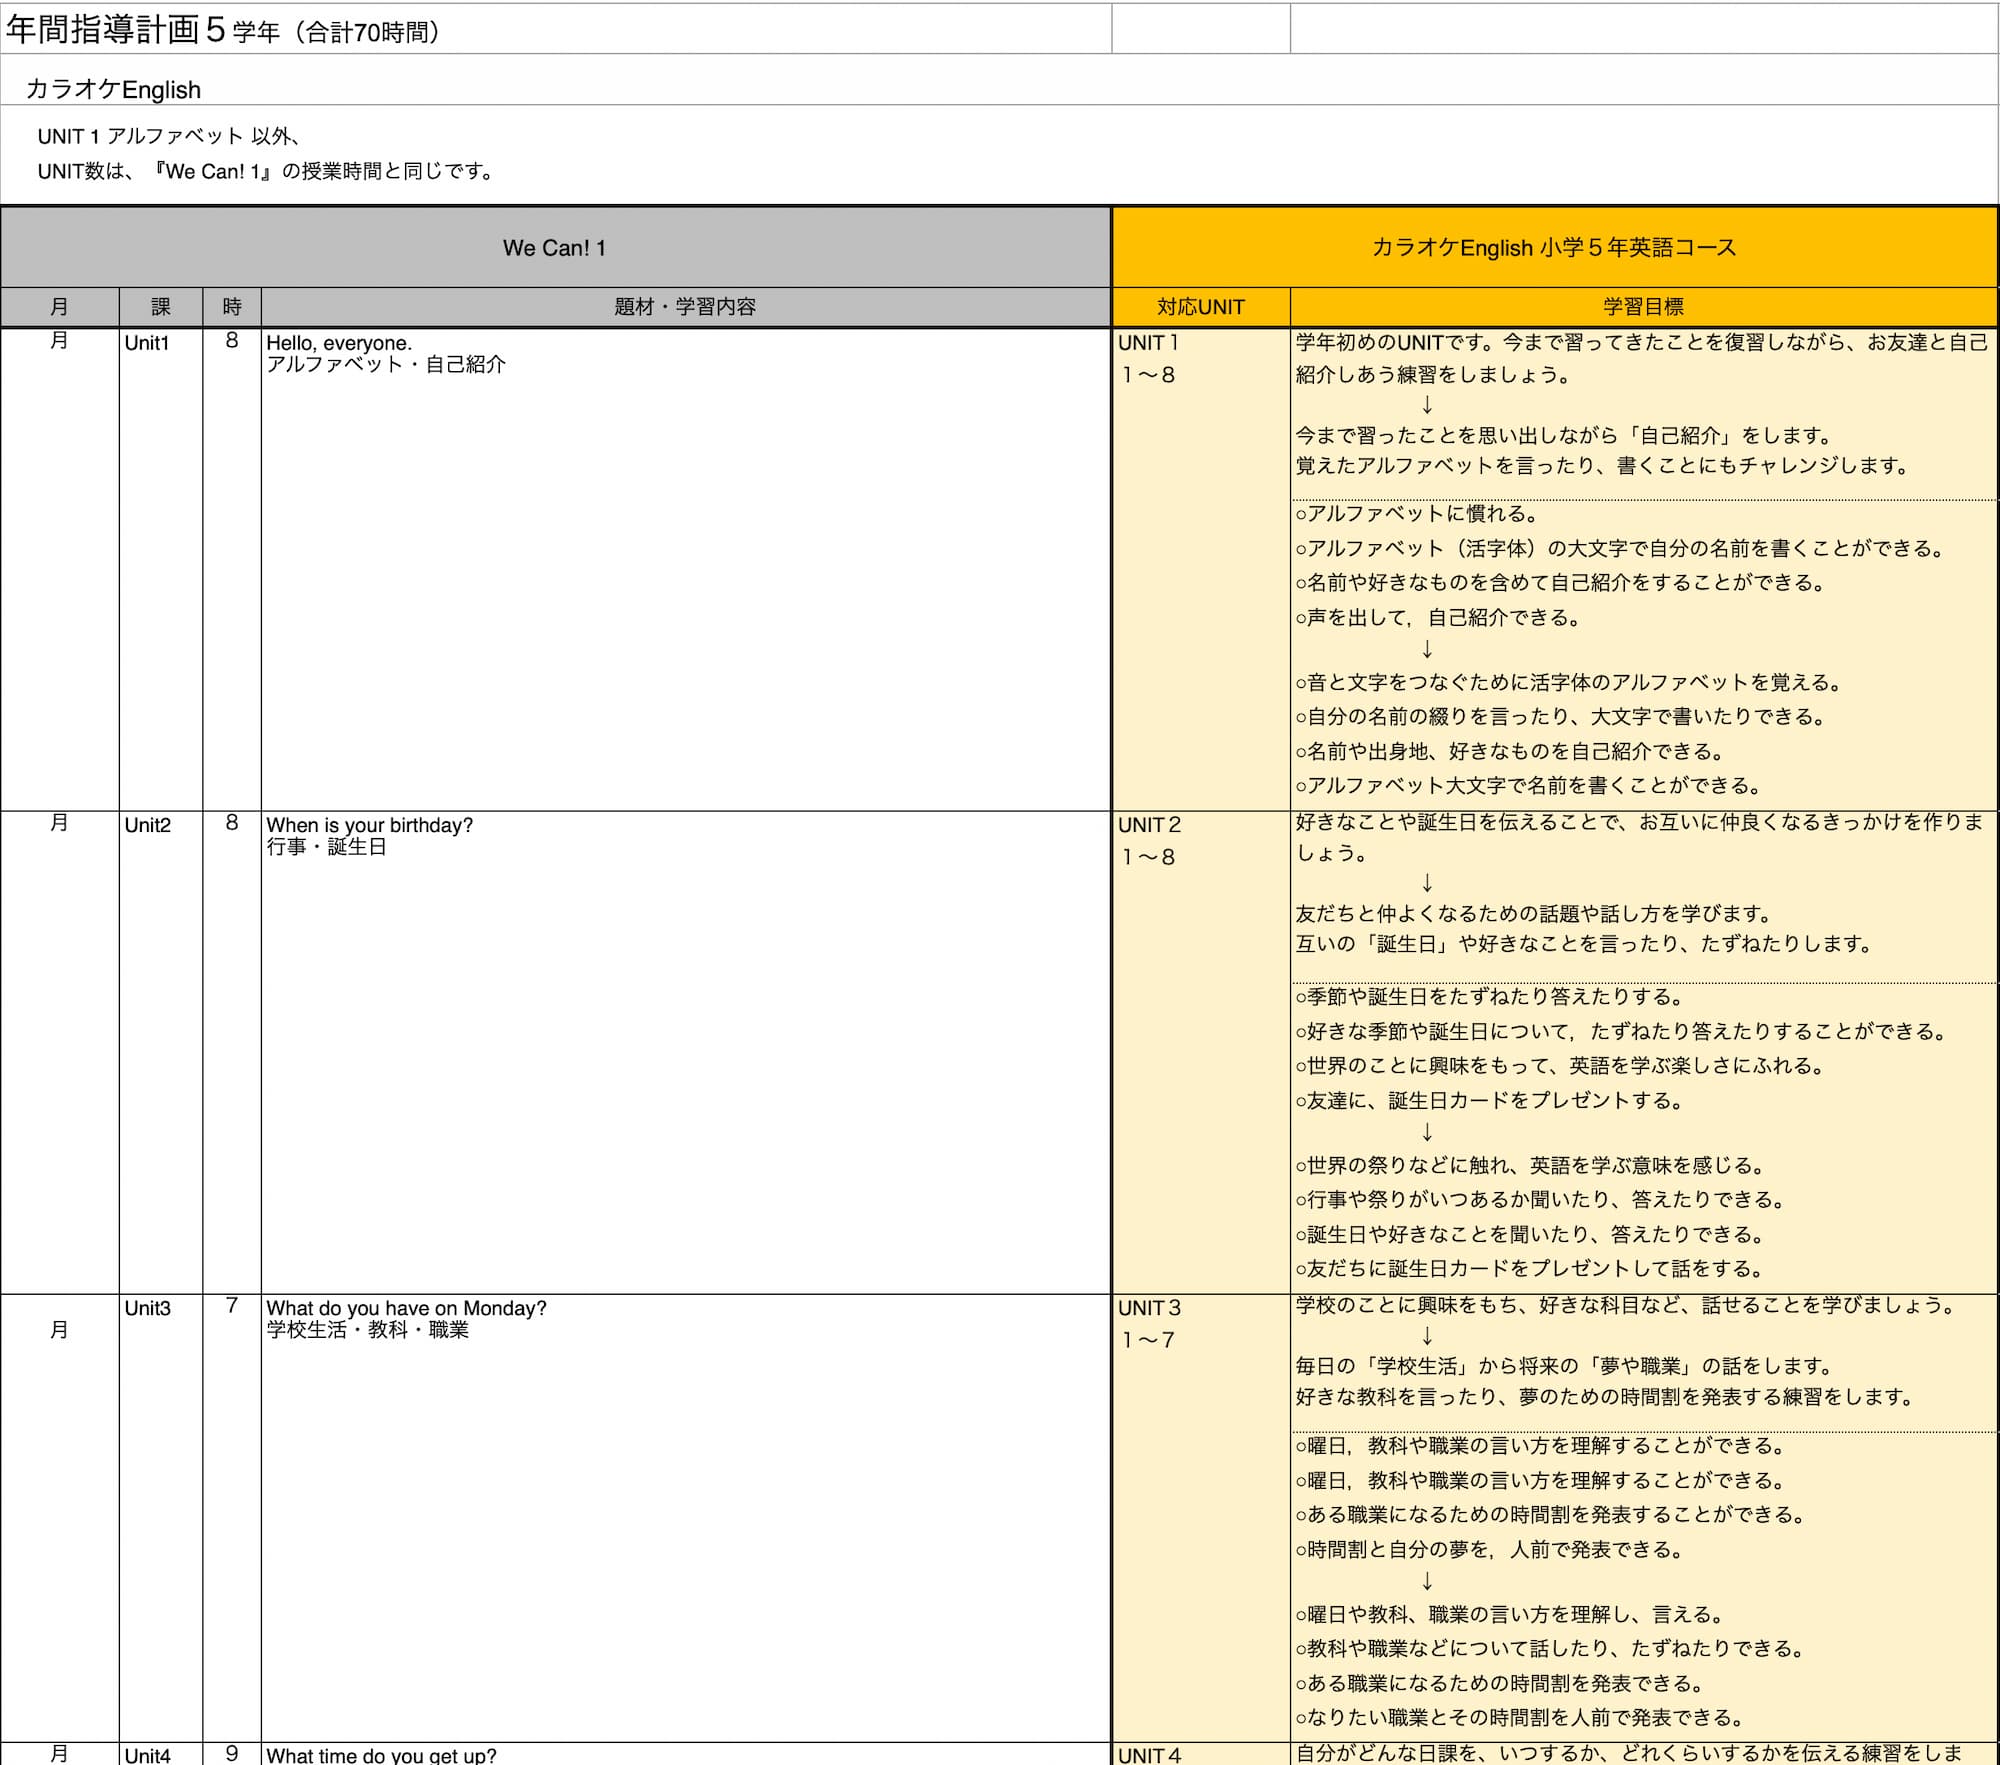Click the note line UNIT 1 アルファベット 以外
2000x1765 pixels.
(170, 136)
